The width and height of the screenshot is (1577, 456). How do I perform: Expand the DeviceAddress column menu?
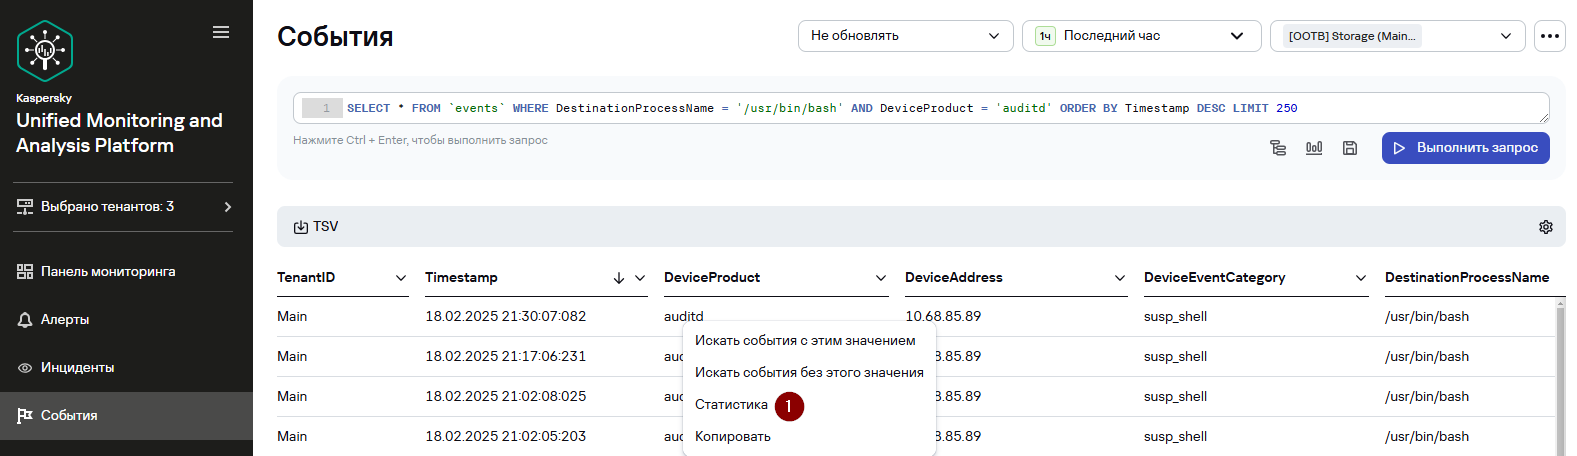tap(1120, 278)
